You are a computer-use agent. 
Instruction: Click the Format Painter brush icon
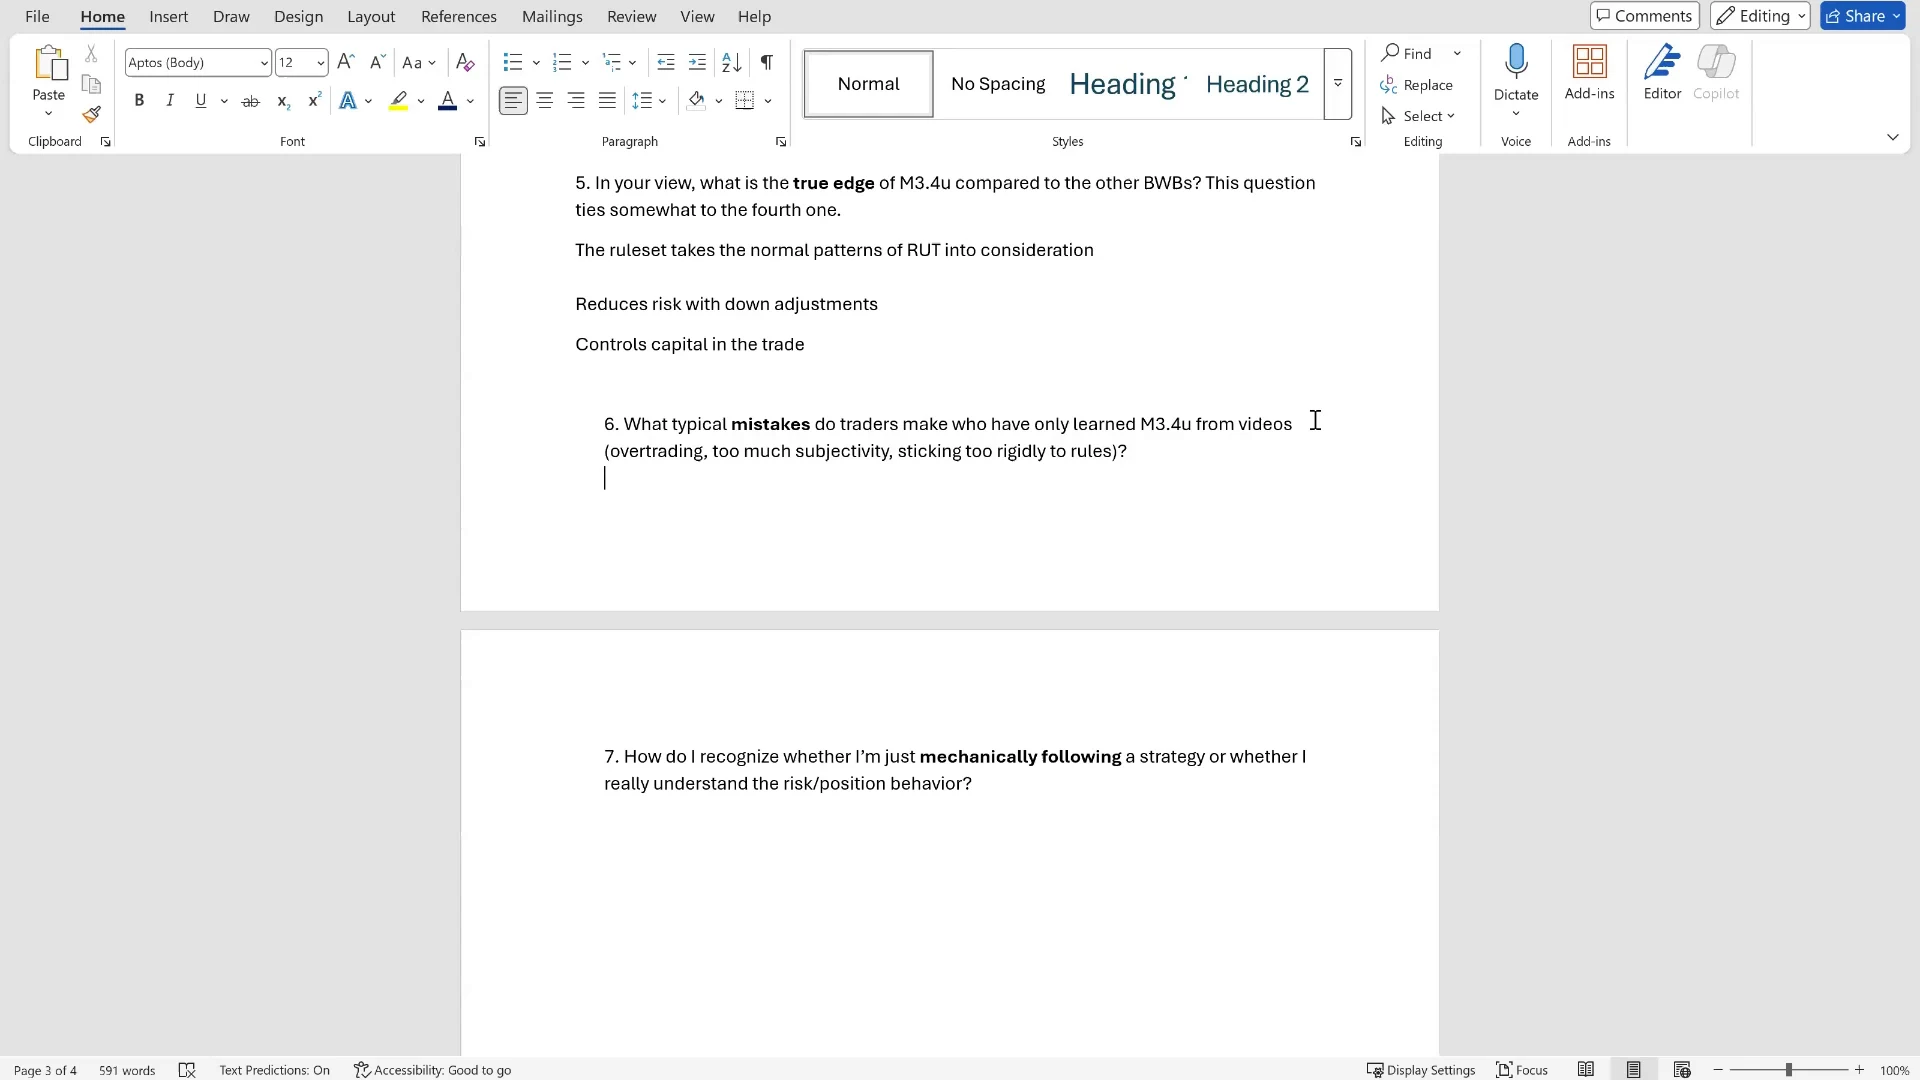[91, 115]
